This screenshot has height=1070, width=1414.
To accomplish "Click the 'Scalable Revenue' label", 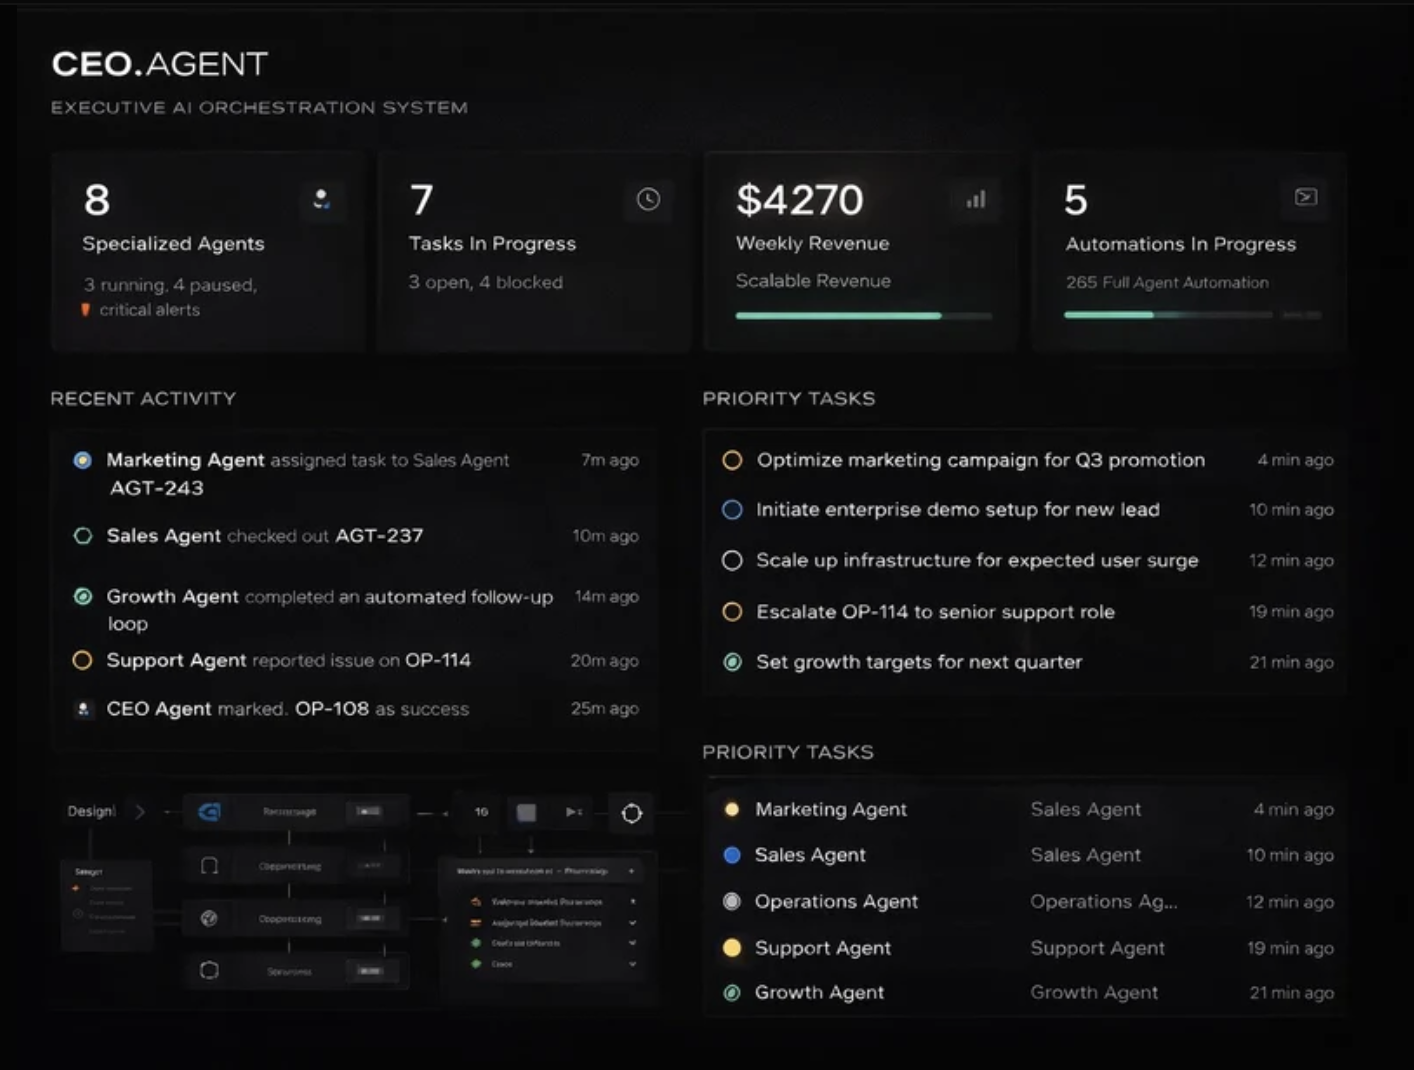I will click(813, 281).
